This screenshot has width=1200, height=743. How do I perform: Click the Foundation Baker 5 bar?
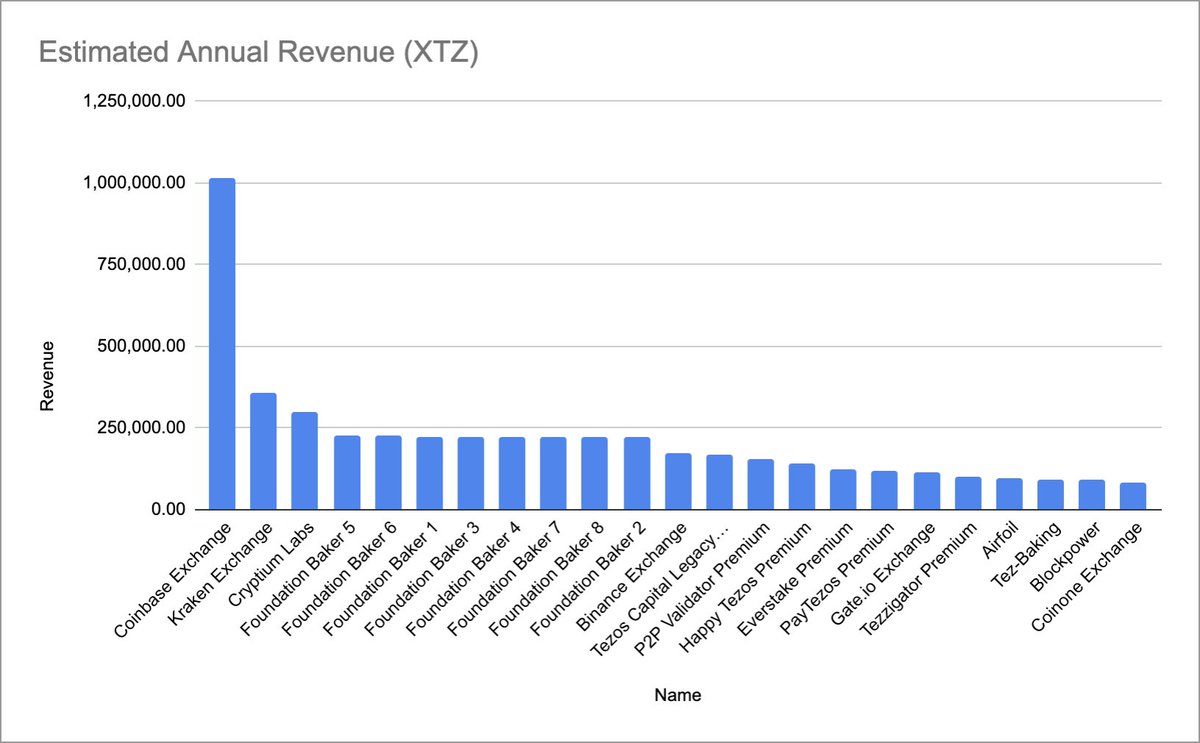346,473
